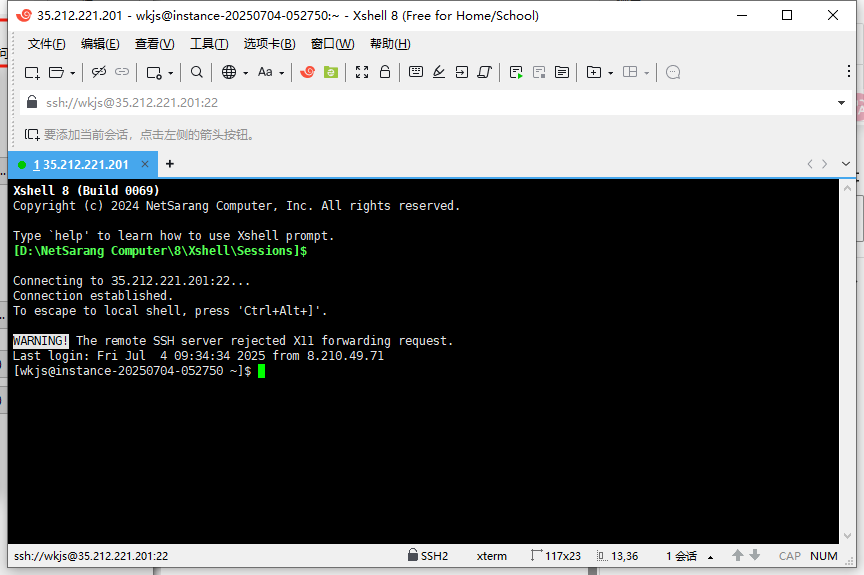Open the 帮助(H) menu
Viewport: 864px width, 575px height.
pyautogui.click(x=390, y=44)
